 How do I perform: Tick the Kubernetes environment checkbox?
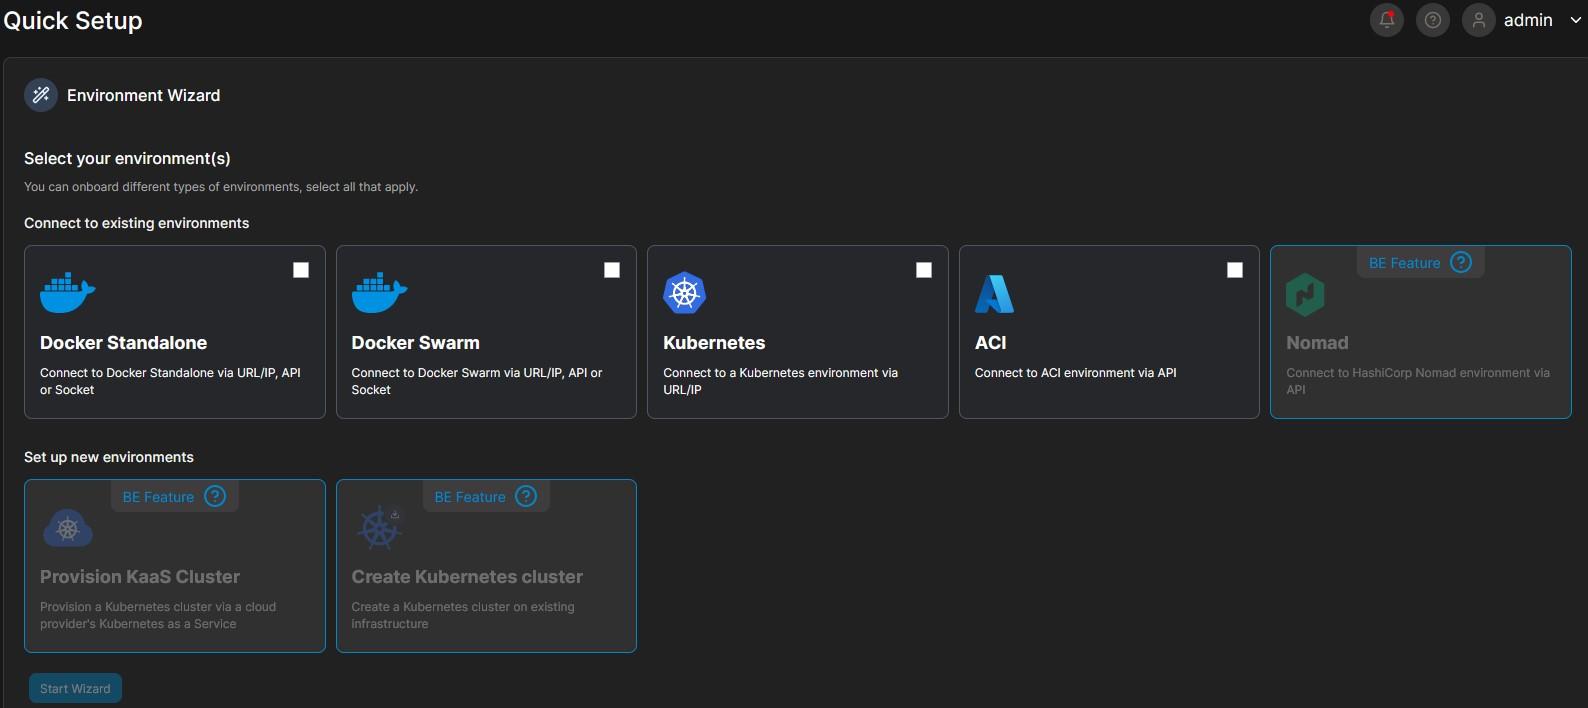click(924, 270)
